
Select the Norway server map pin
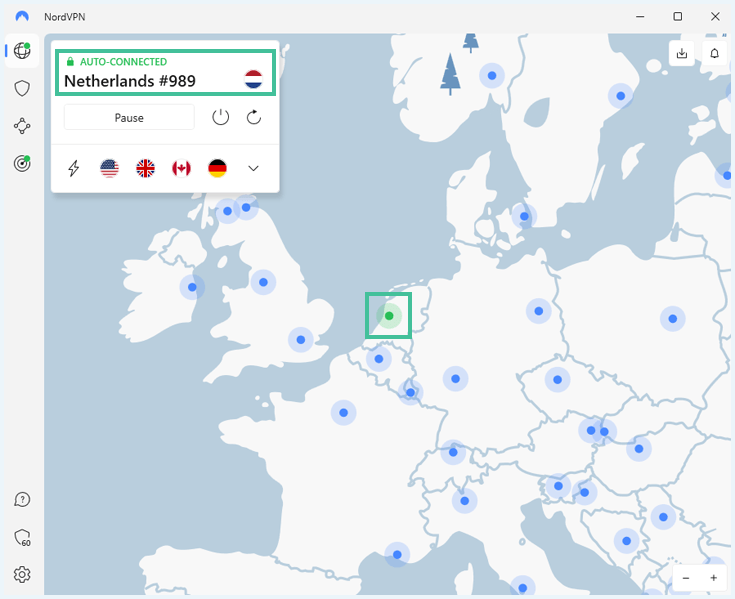tap(492, 75)
